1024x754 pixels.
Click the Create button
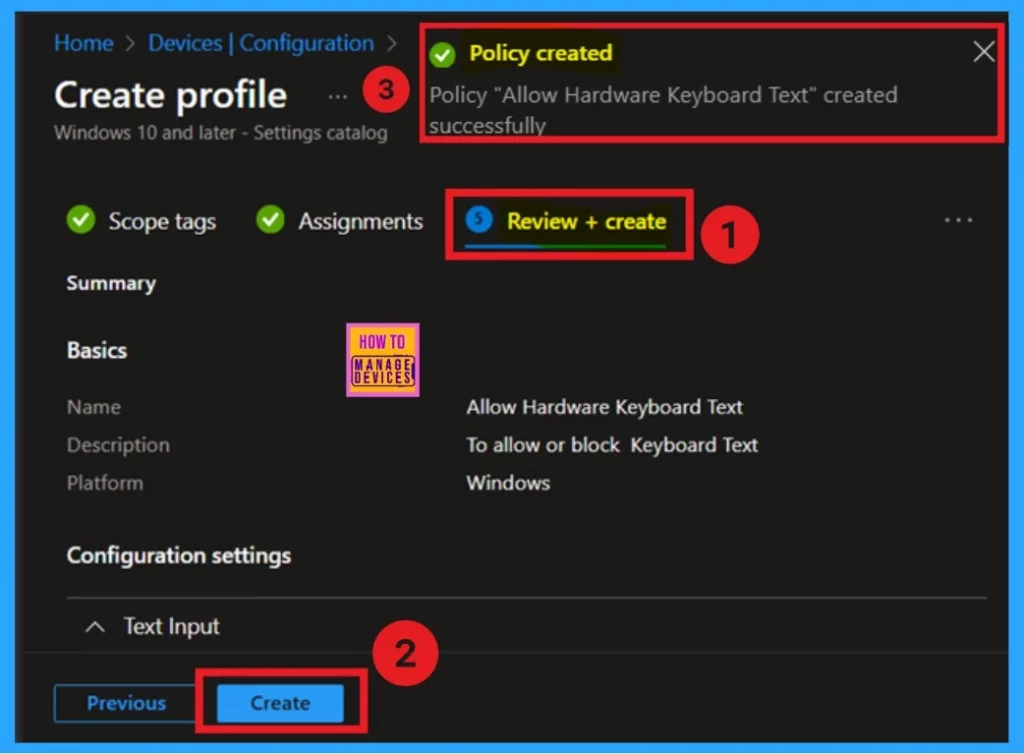click(280, 703)
